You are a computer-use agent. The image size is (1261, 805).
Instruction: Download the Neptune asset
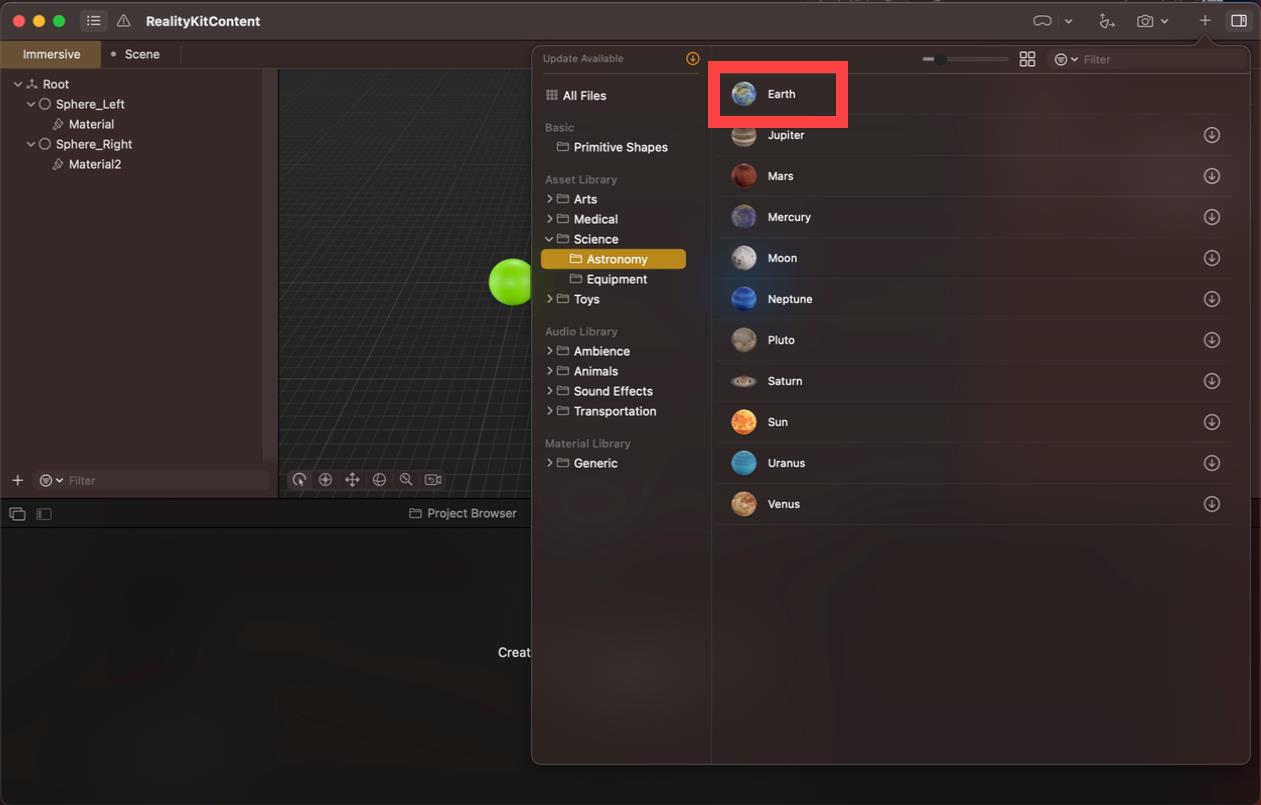[x=1212, y=299]
